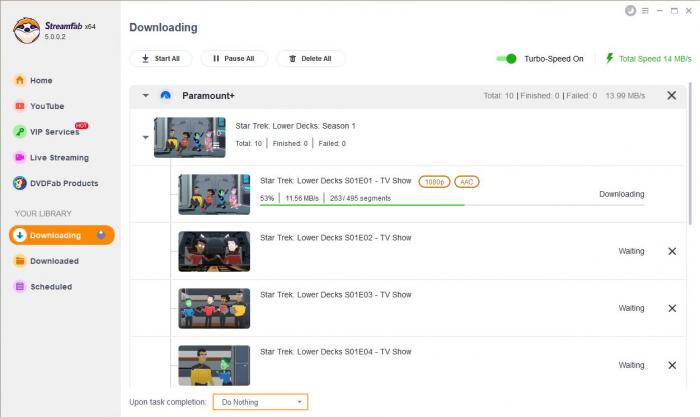Viewport: 700px width, 417px height.
Task: Go to Live Streaming section
Action: pos(58,158)
